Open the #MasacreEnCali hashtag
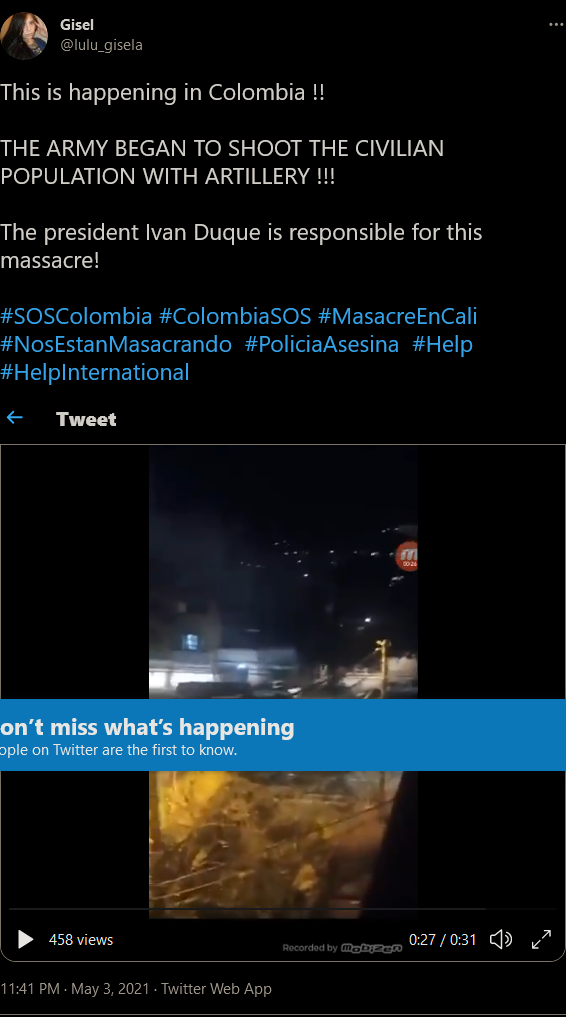This screenshot has width=566, height=1017. click(x=397, y=317)
